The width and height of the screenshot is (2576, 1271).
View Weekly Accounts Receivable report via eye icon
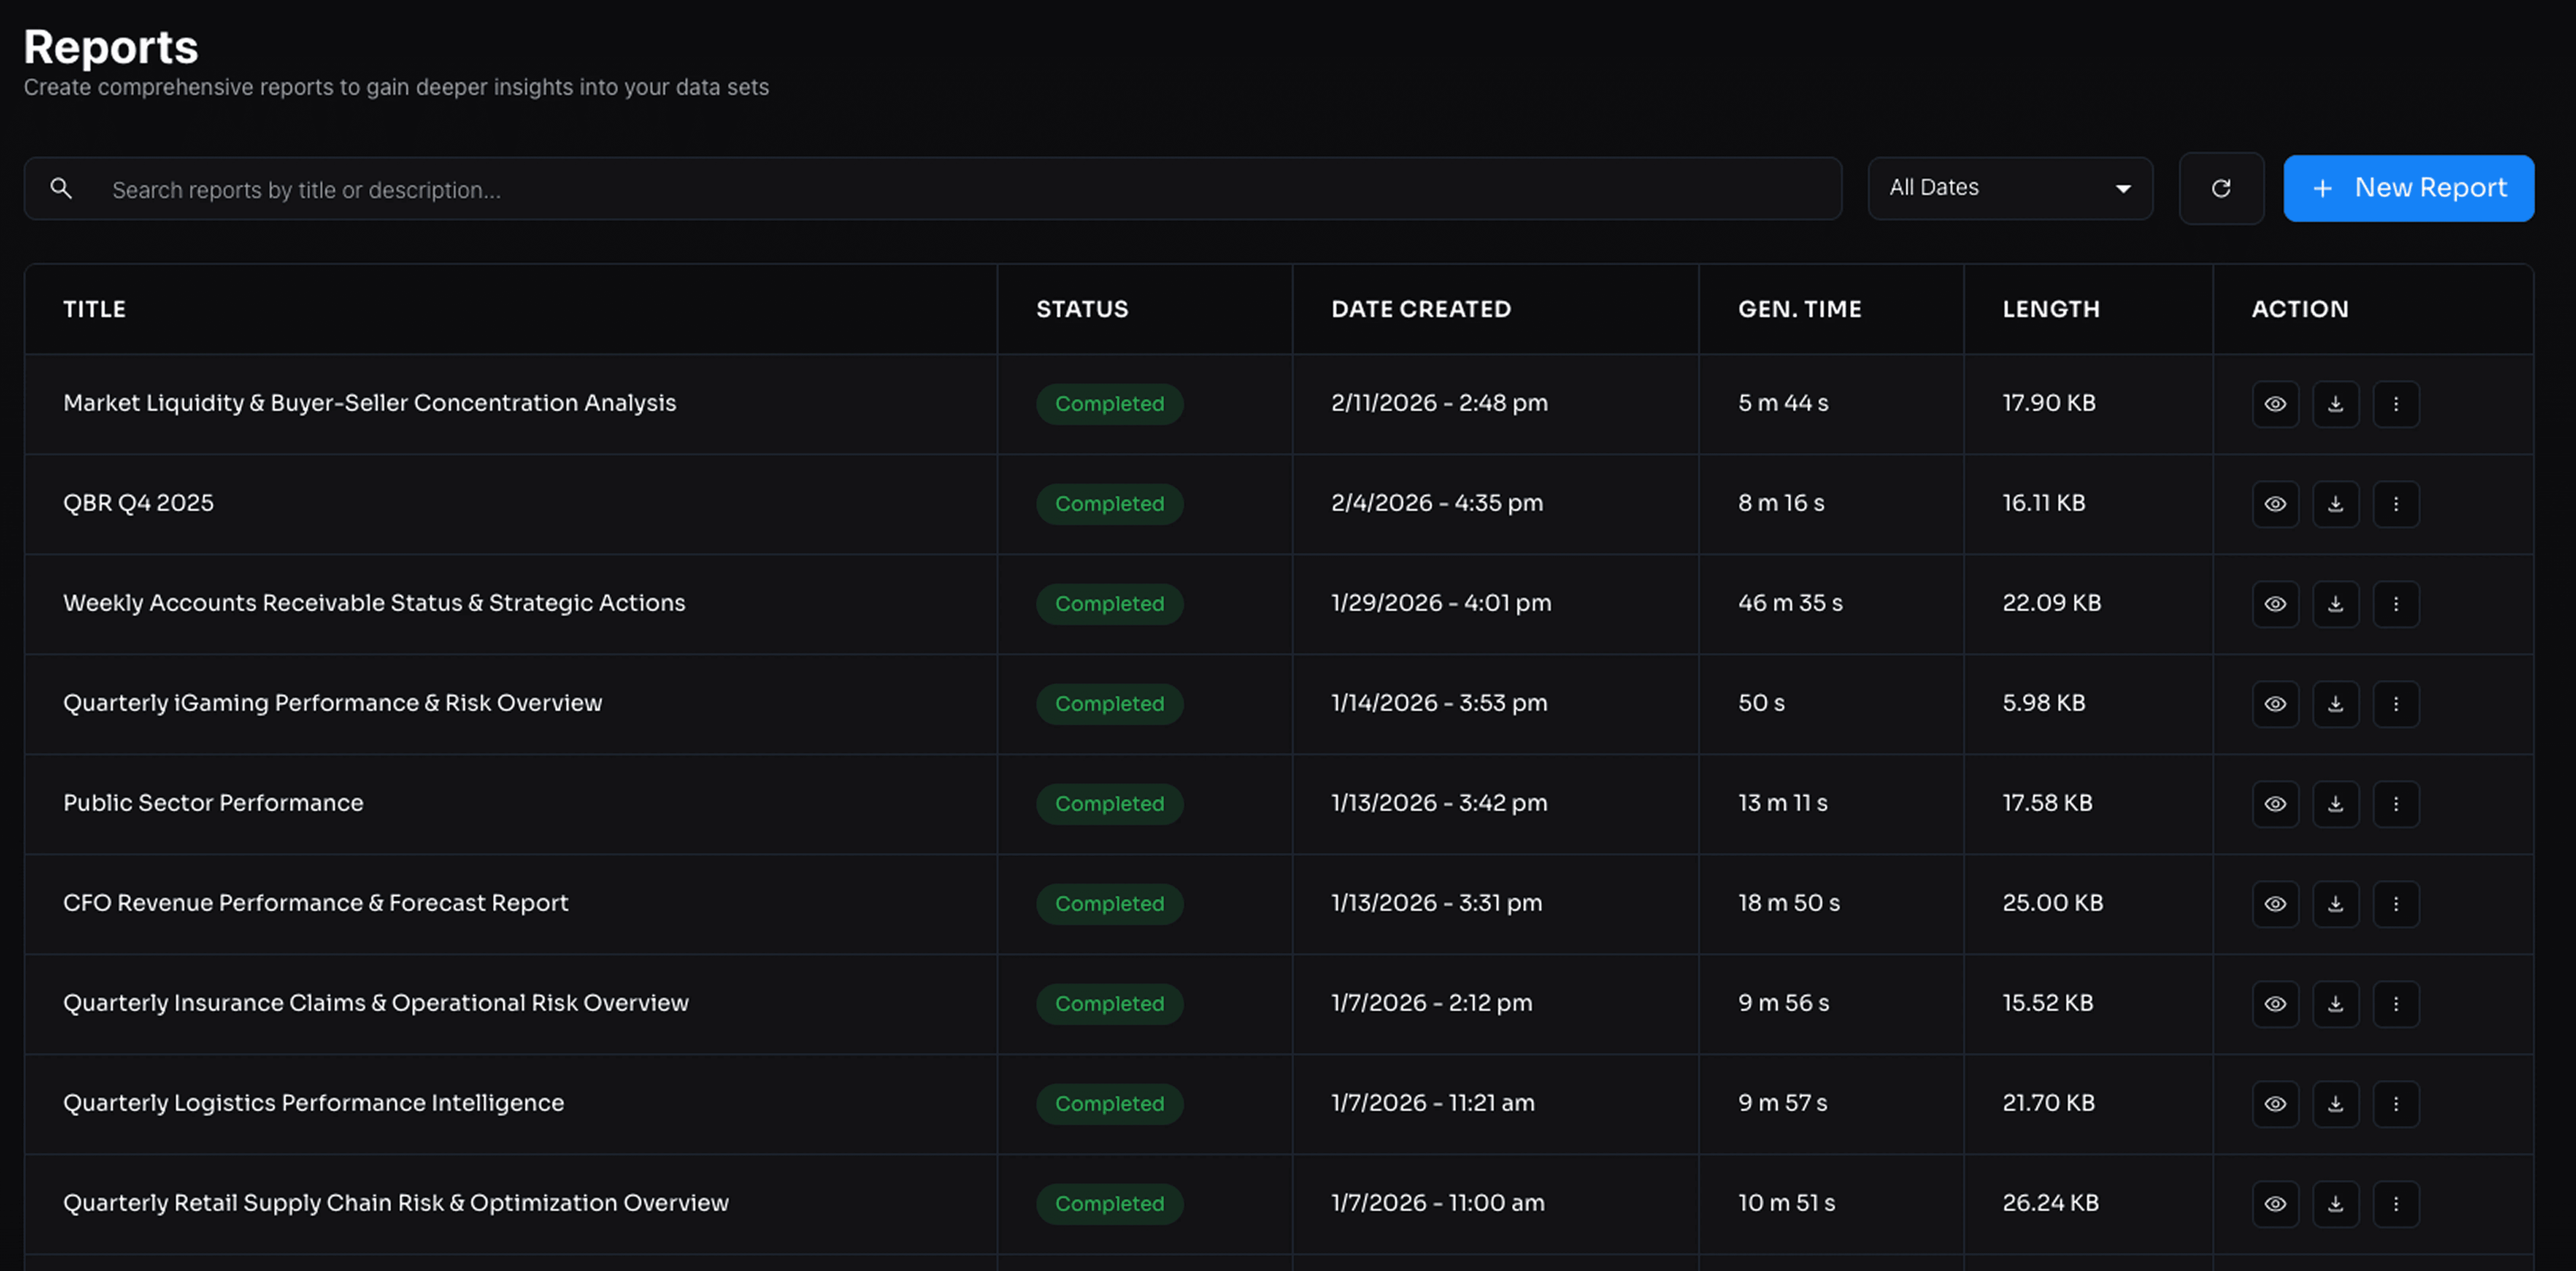tap(2275, 604)
